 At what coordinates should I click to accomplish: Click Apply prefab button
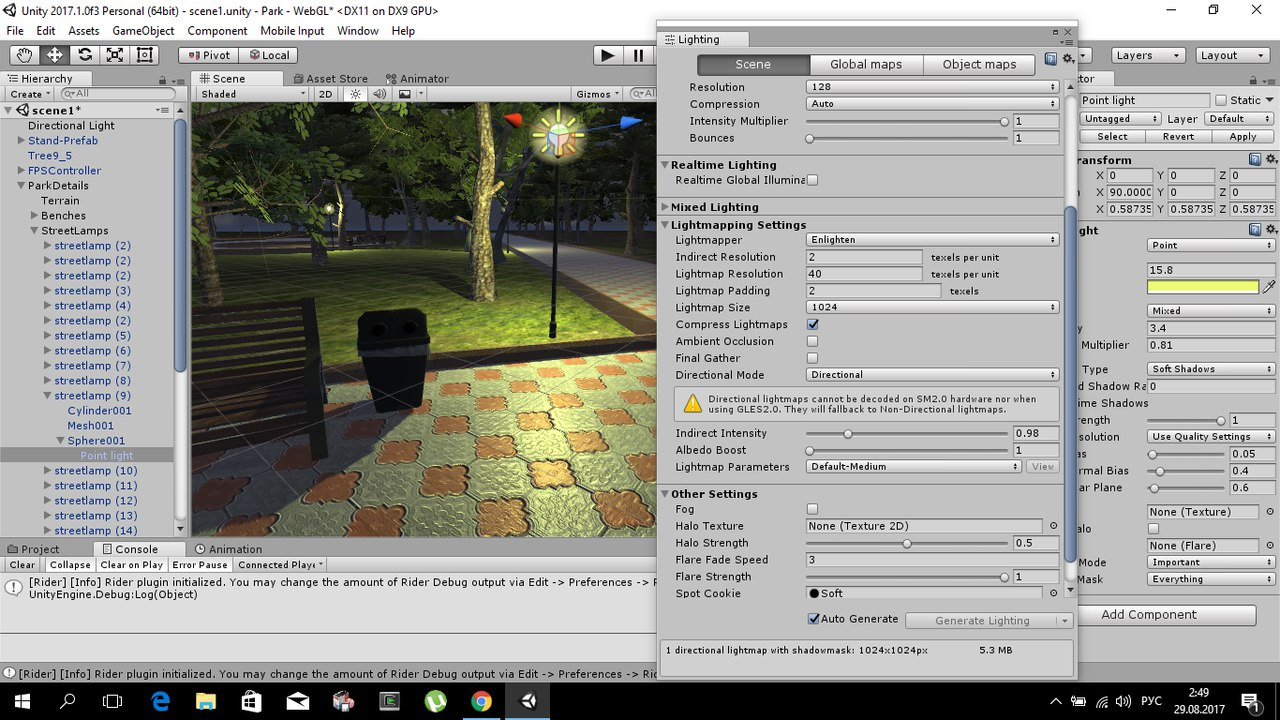(1243, 136)
